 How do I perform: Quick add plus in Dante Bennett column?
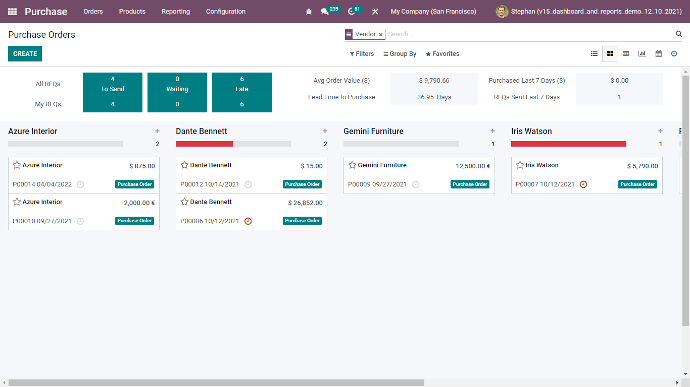pyautogui.click(x=325, y=131)
